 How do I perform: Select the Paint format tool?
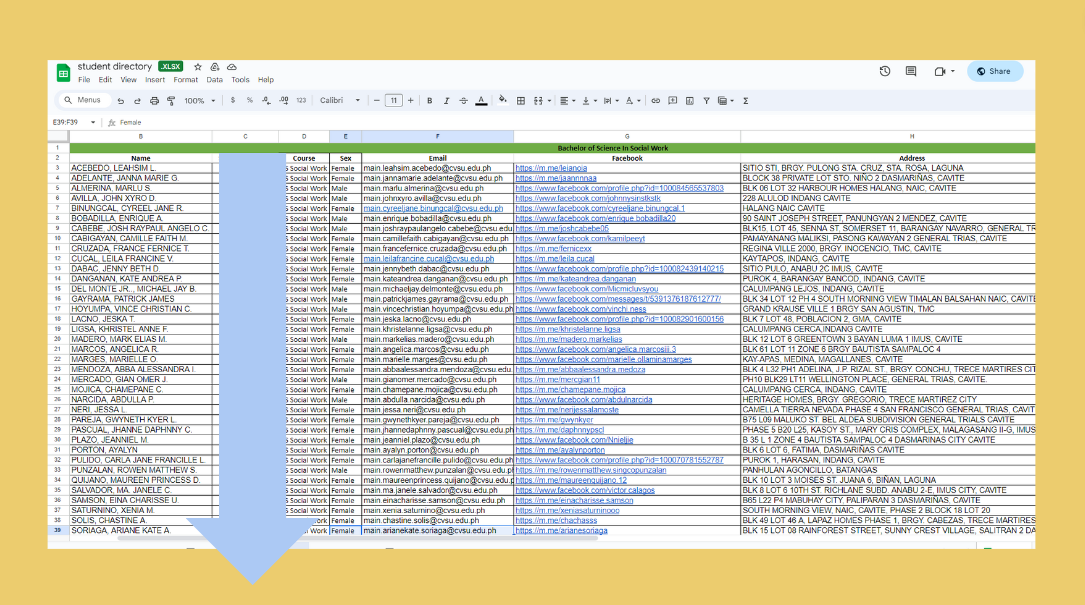[170, 100]
